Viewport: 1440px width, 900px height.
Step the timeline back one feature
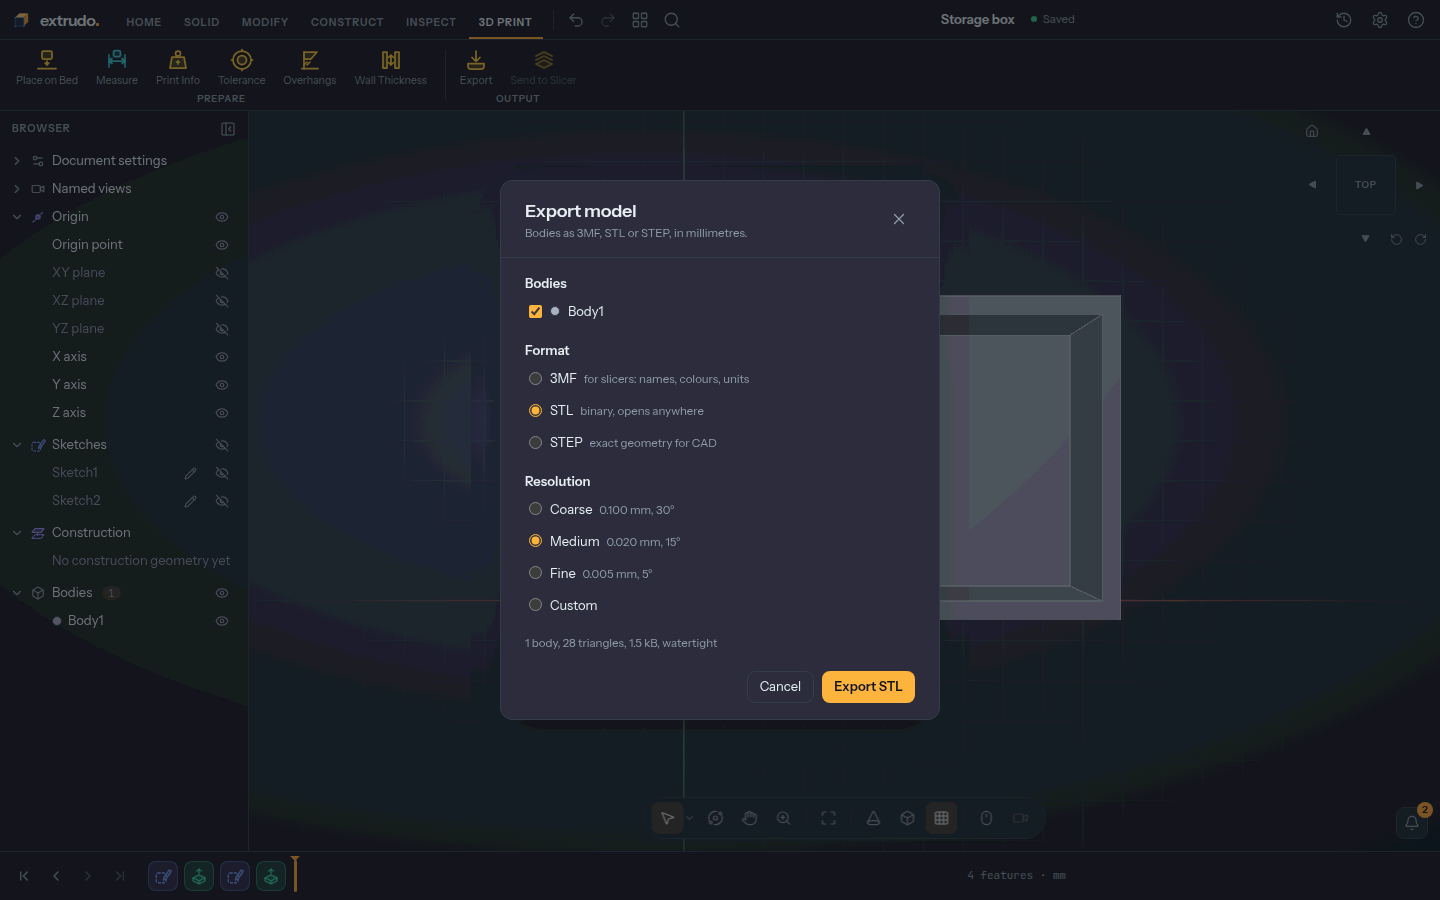tap(56, 876)
